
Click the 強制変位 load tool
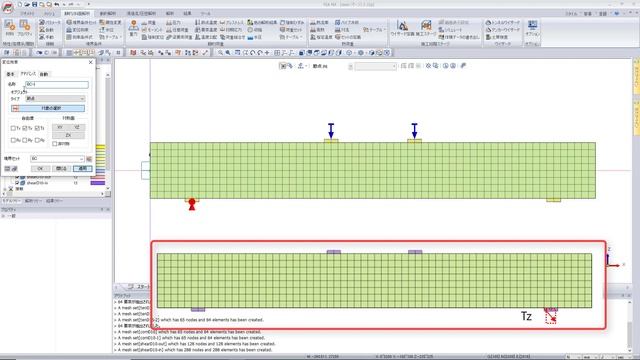(153, 37)
